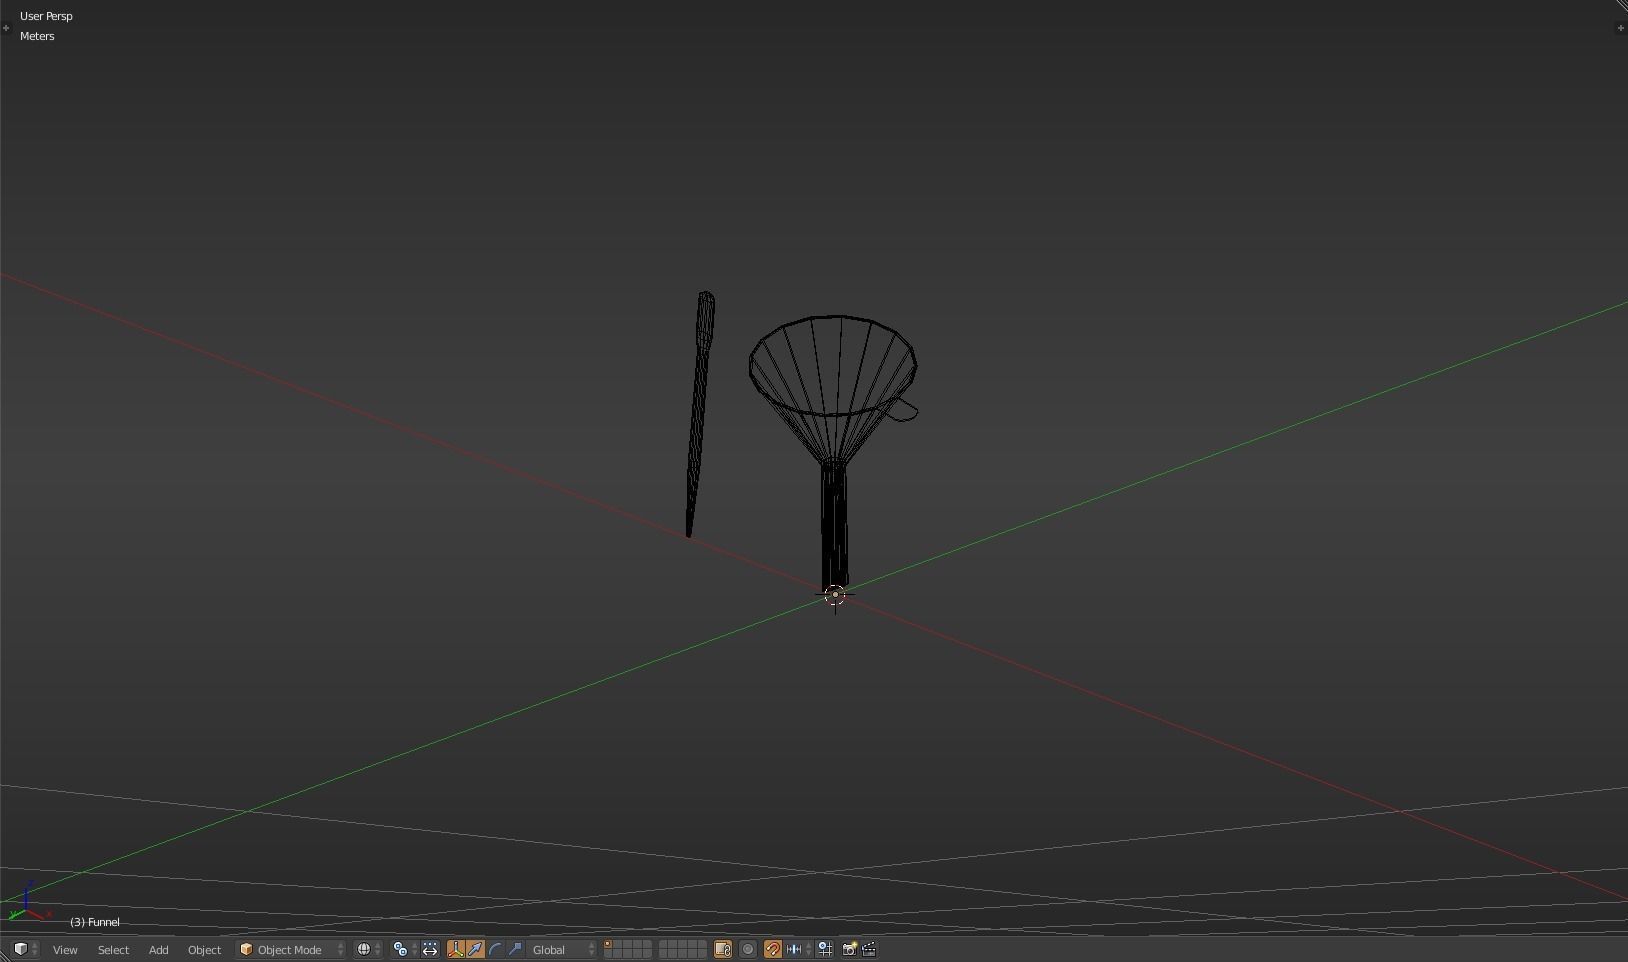The height and width of the screenshot is (962, 1628).
Task: Open the viewport shading dropdown (wireframe sphere)
Action: 369,950
